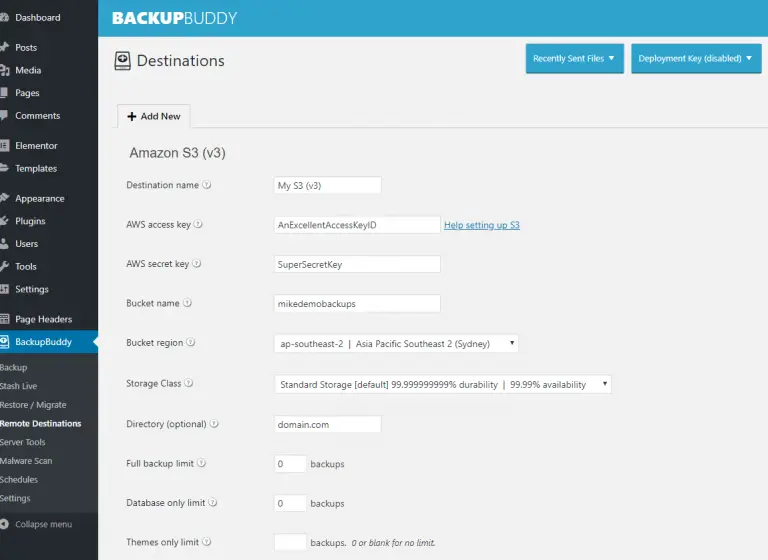Open Remote Destinations submenu item
Viewport: 768px width, 560px height.
[x=41, y=423]
